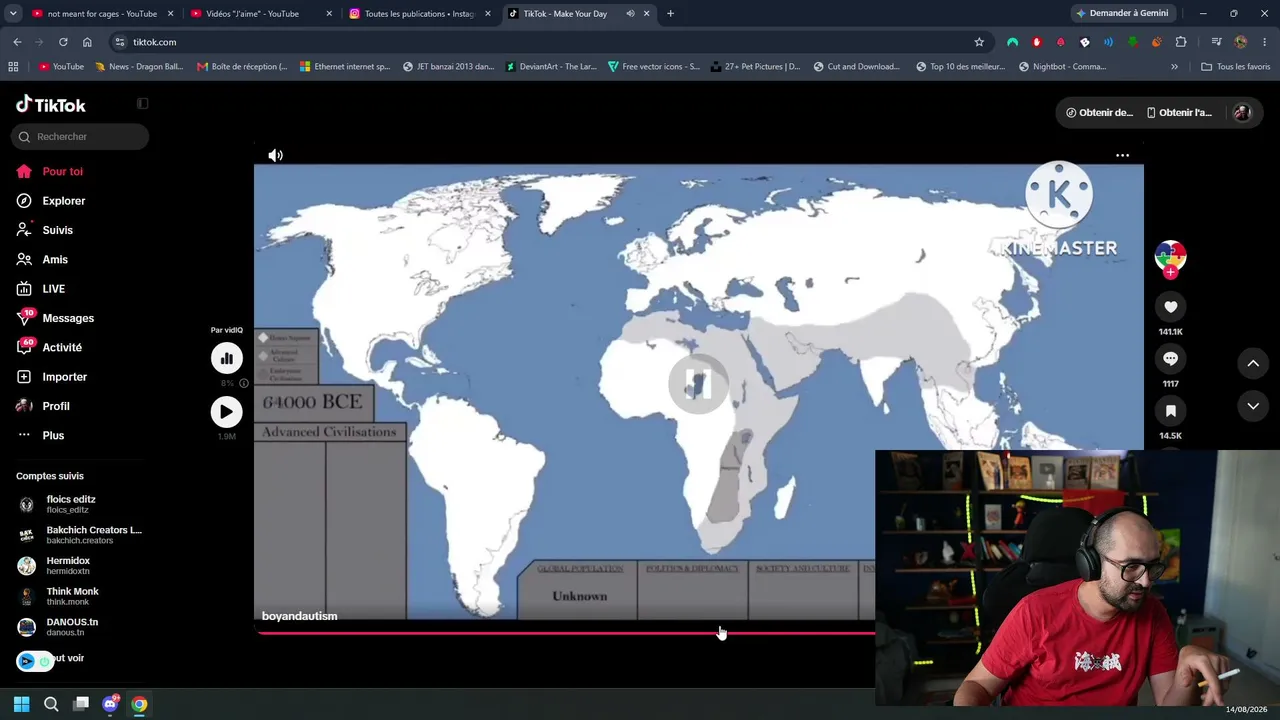Open Windows taskbar search
1280x720 pixels.
pos(51,704)
